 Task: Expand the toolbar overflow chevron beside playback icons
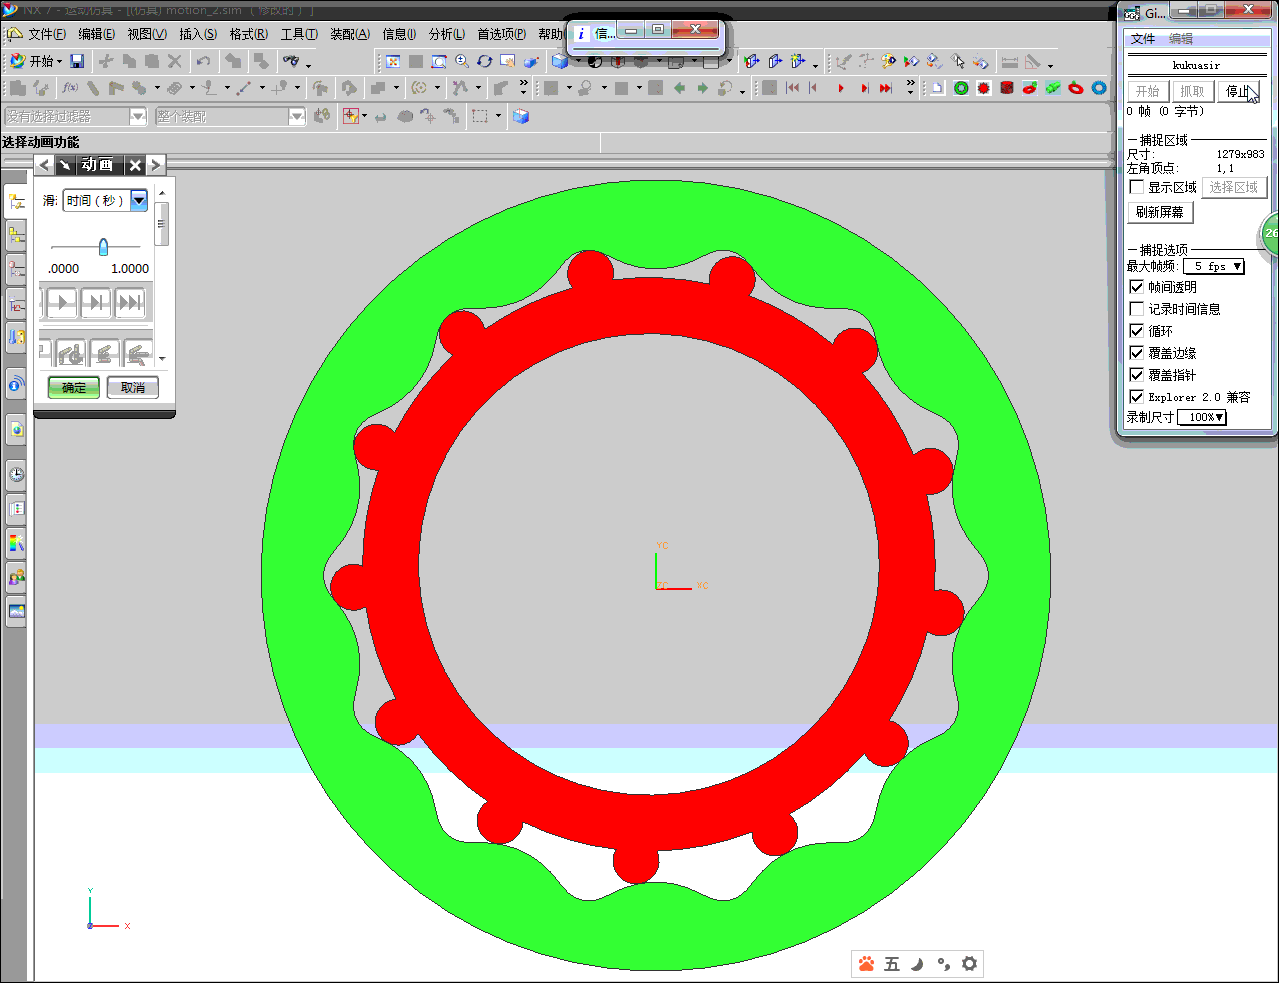pos(910,88)
